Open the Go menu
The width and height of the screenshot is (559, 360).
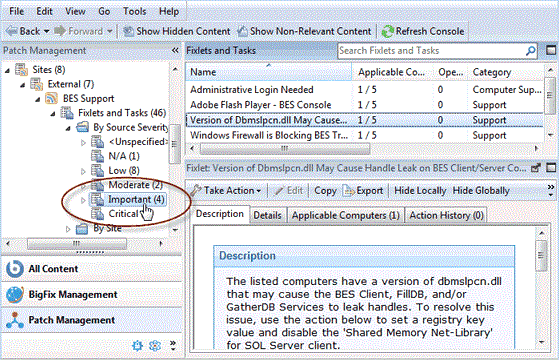coord(104,11)
